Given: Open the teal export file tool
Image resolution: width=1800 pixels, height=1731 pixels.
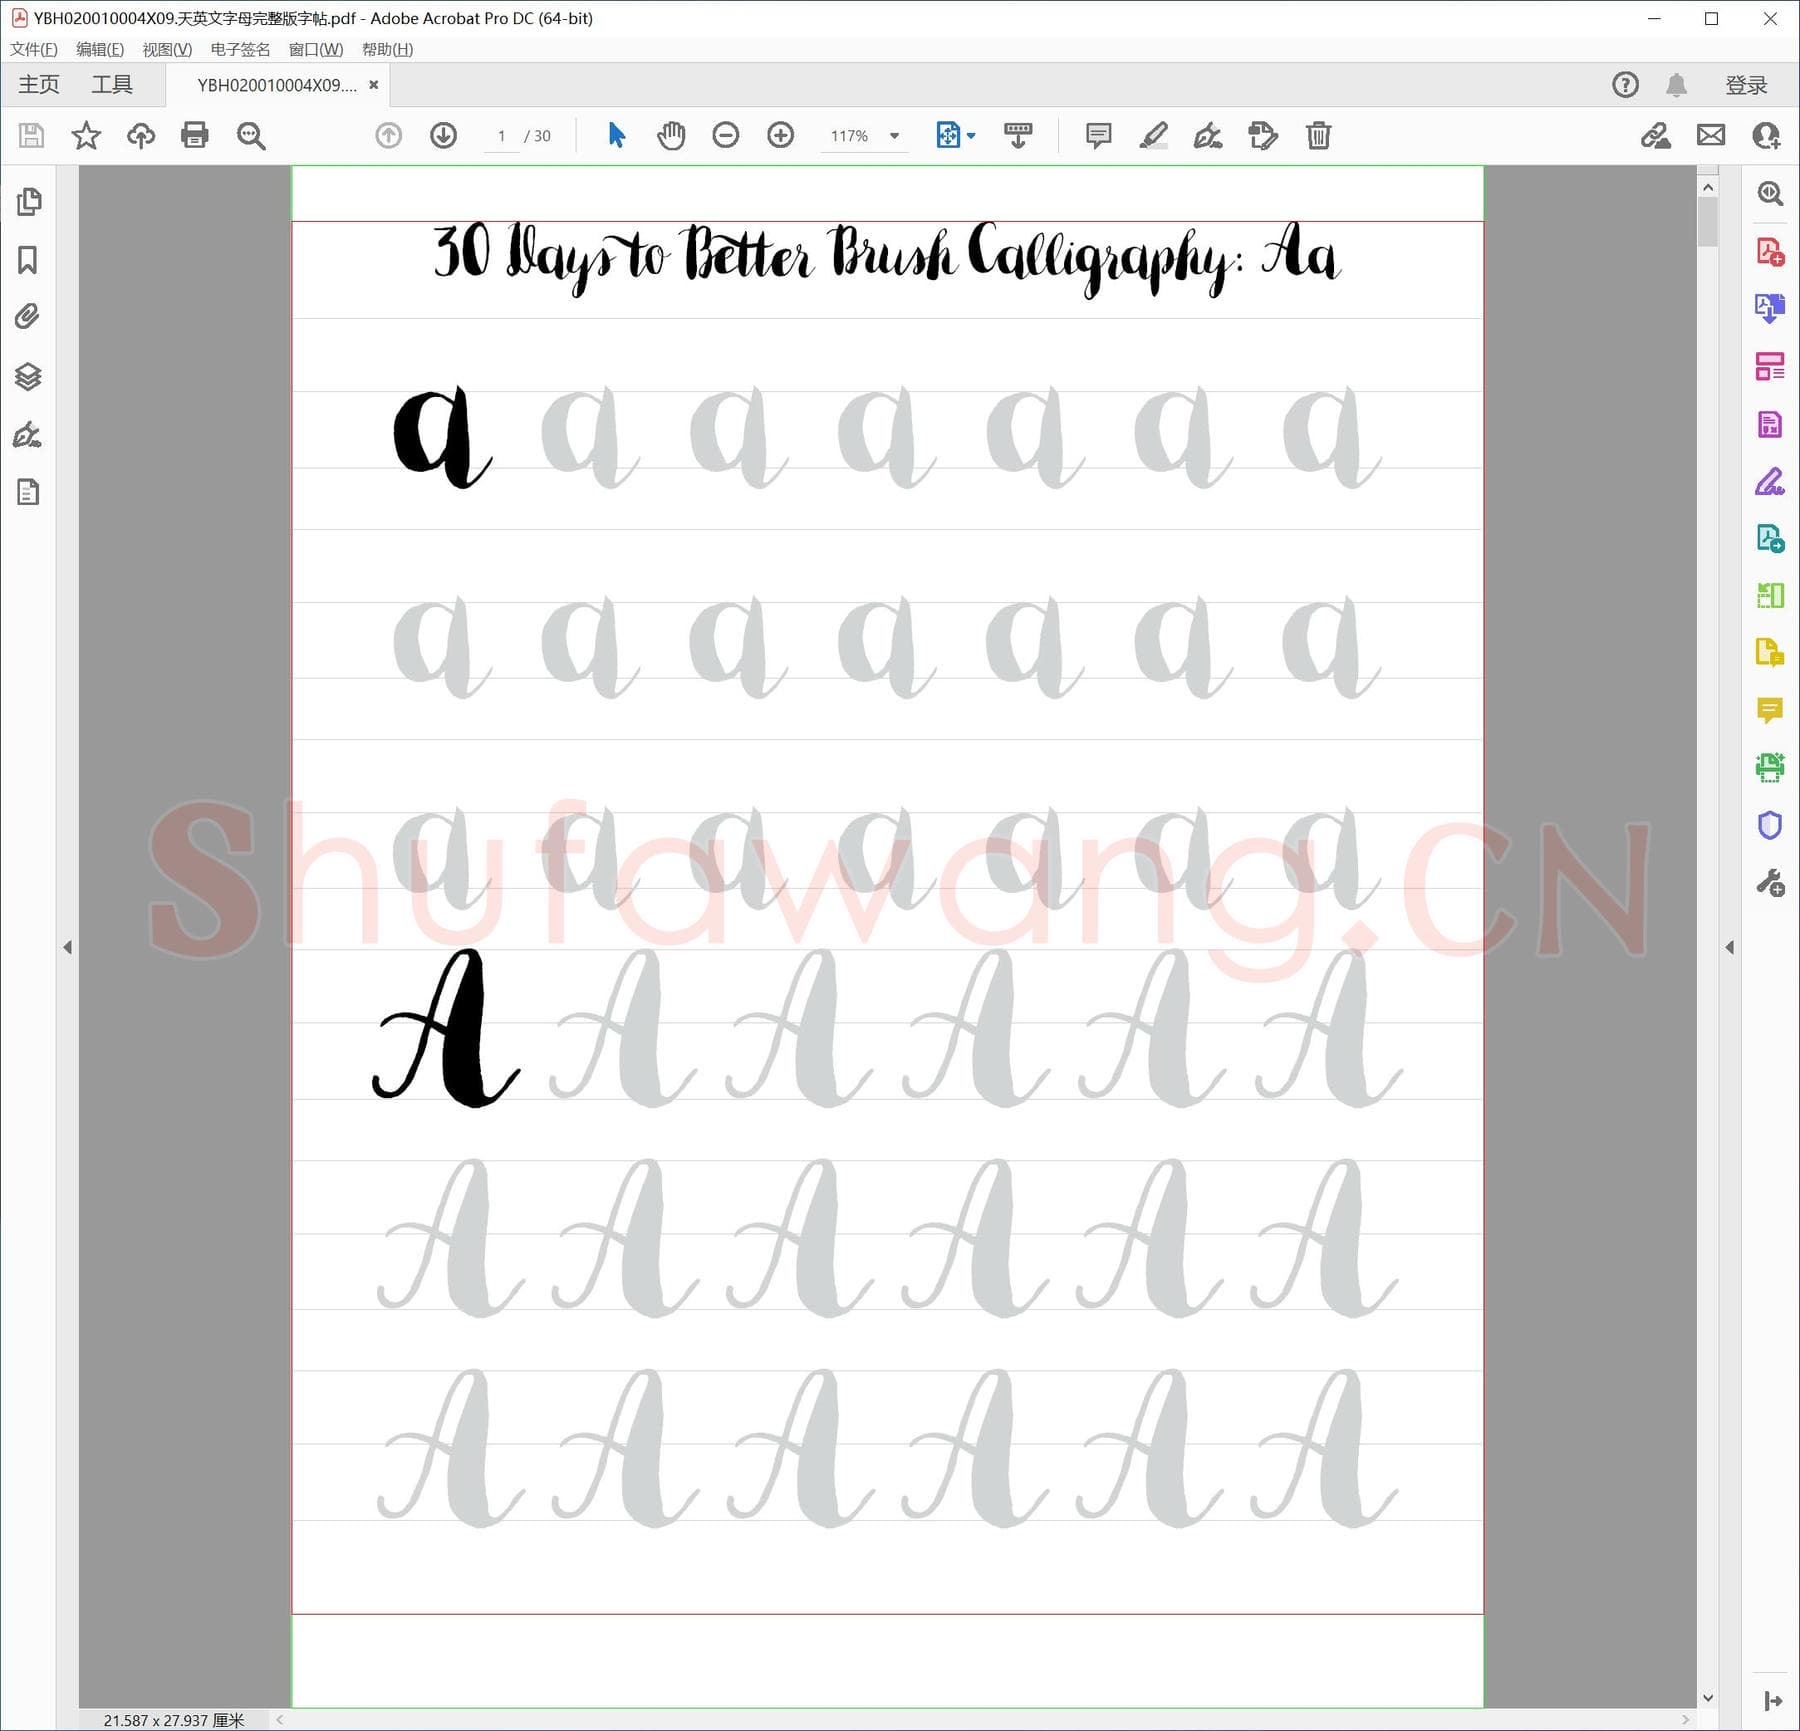Looking at the screenshot, I should (1770, 539).
